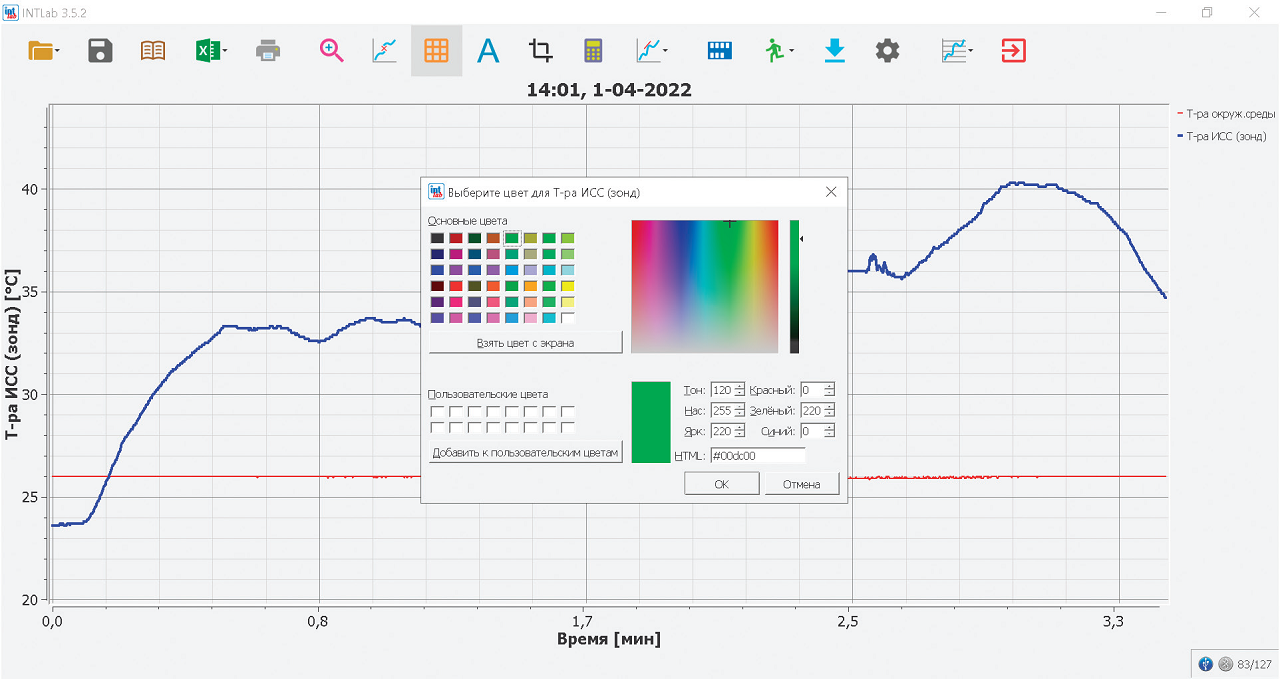Click the HTML color code field
1280x679 pixels.
[757, 456]
